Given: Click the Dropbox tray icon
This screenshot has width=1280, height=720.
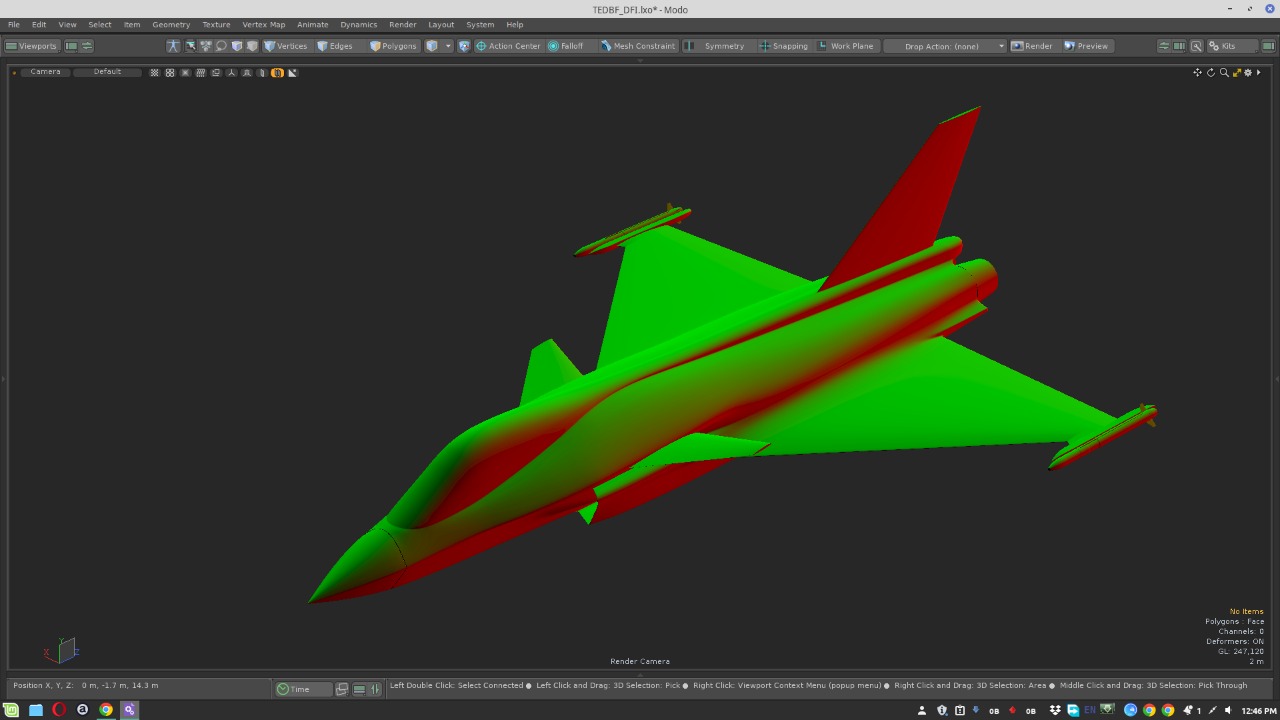Looking at the screenshot, I should 1055,711.
